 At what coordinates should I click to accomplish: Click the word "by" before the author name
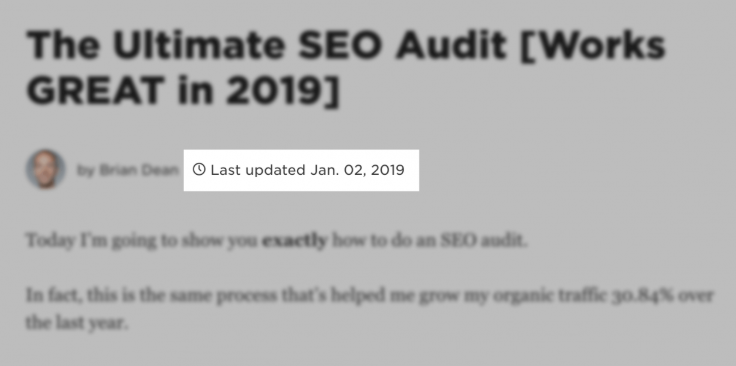[x=85, y=171]
